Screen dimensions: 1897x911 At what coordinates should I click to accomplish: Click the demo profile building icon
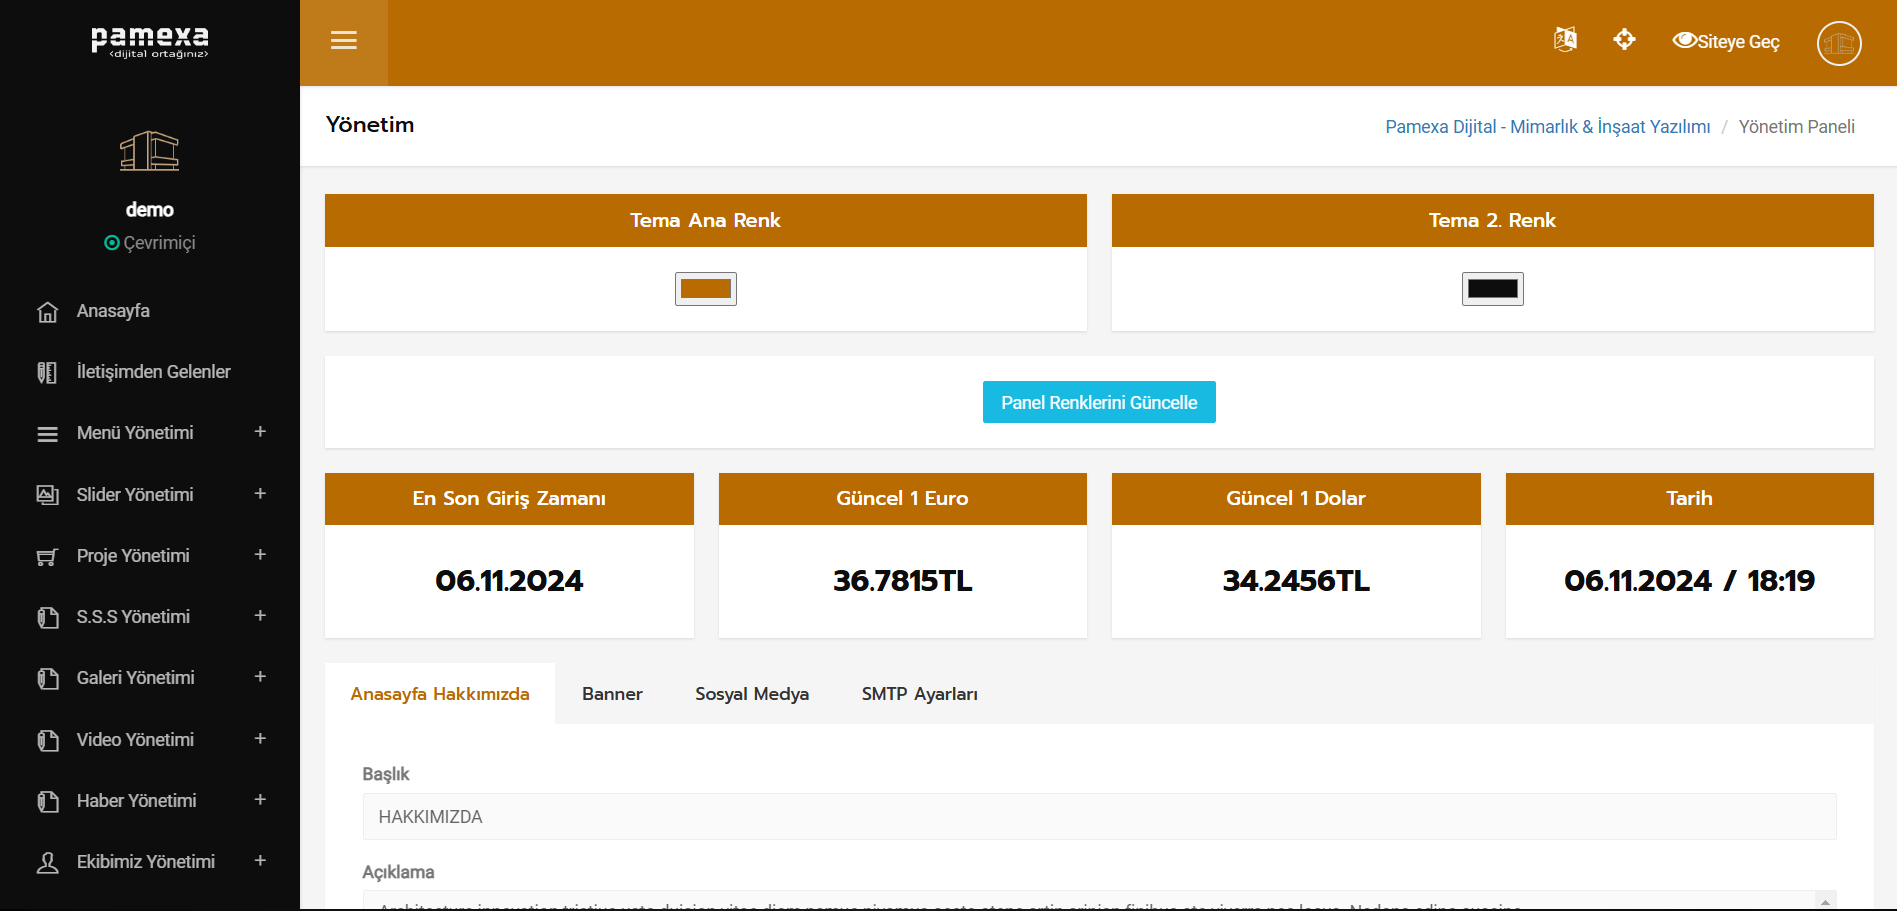click(150, 151)
